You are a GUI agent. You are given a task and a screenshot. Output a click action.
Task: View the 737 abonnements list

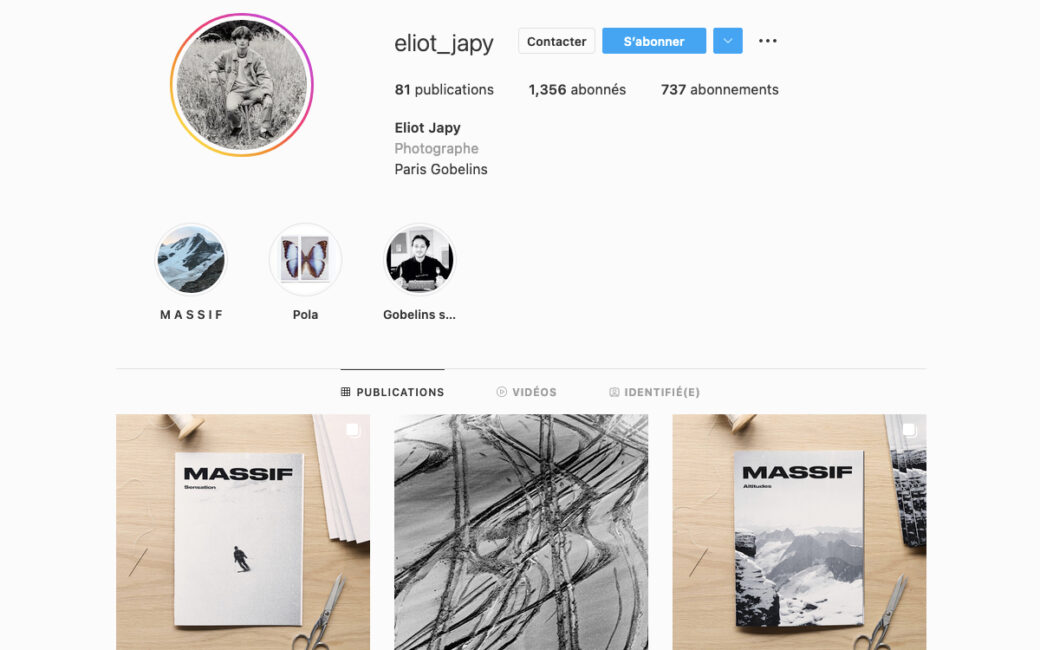720,90
